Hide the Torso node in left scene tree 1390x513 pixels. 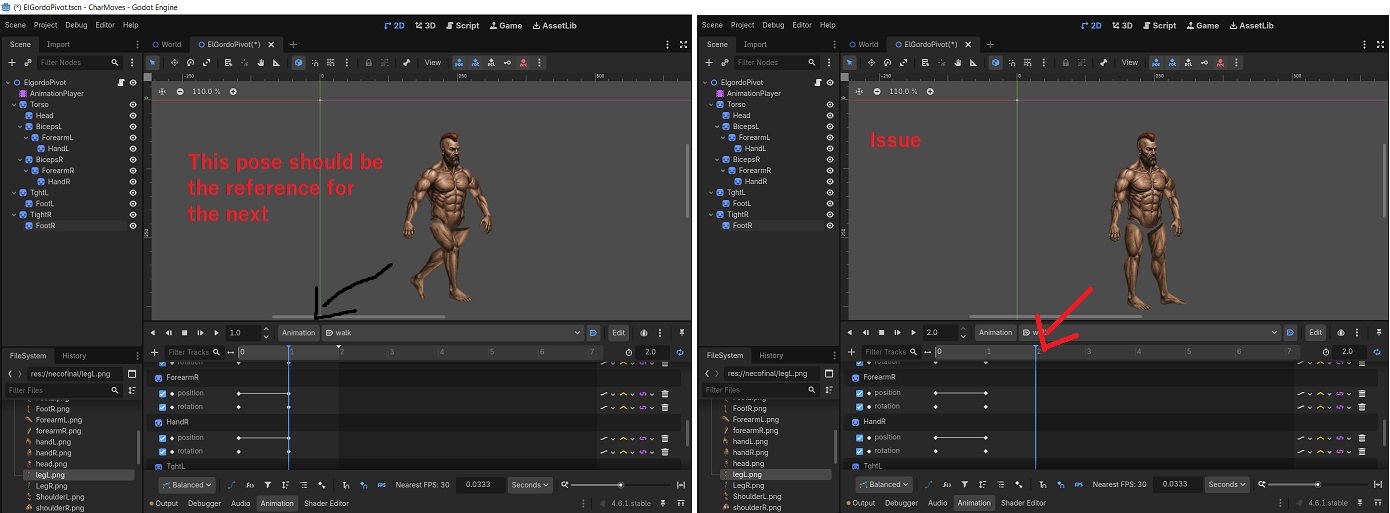click(x=132, y=104)
